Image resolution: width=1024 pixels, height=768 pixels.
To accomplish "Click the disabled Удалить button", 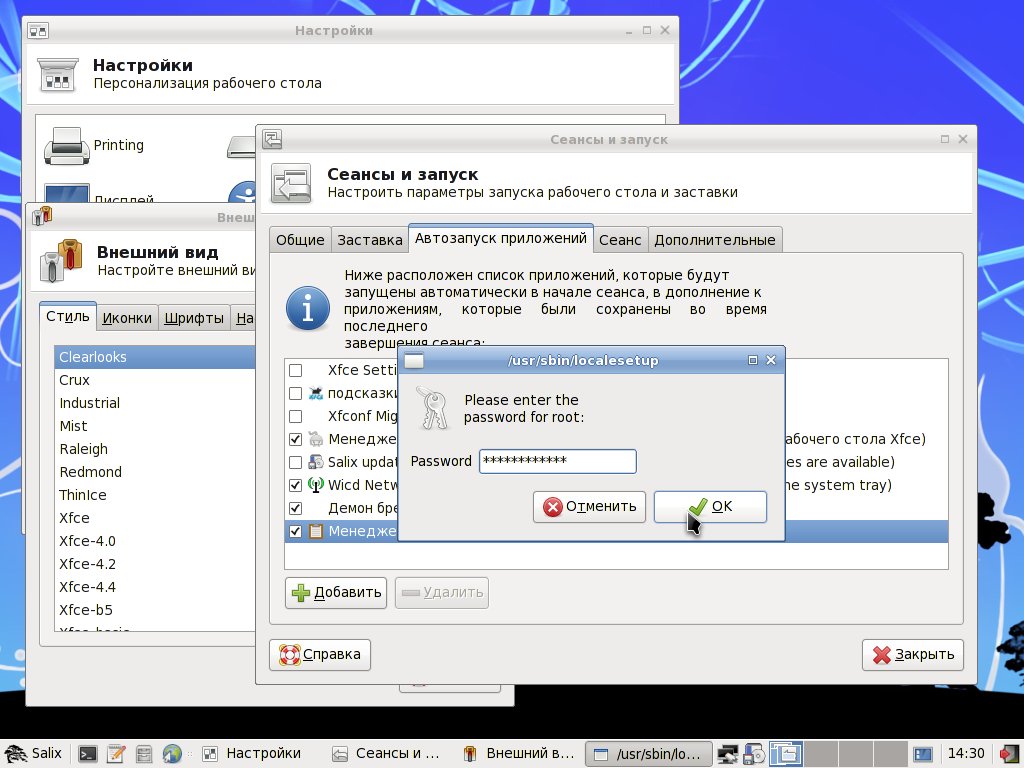I will (x=441, y=593).
